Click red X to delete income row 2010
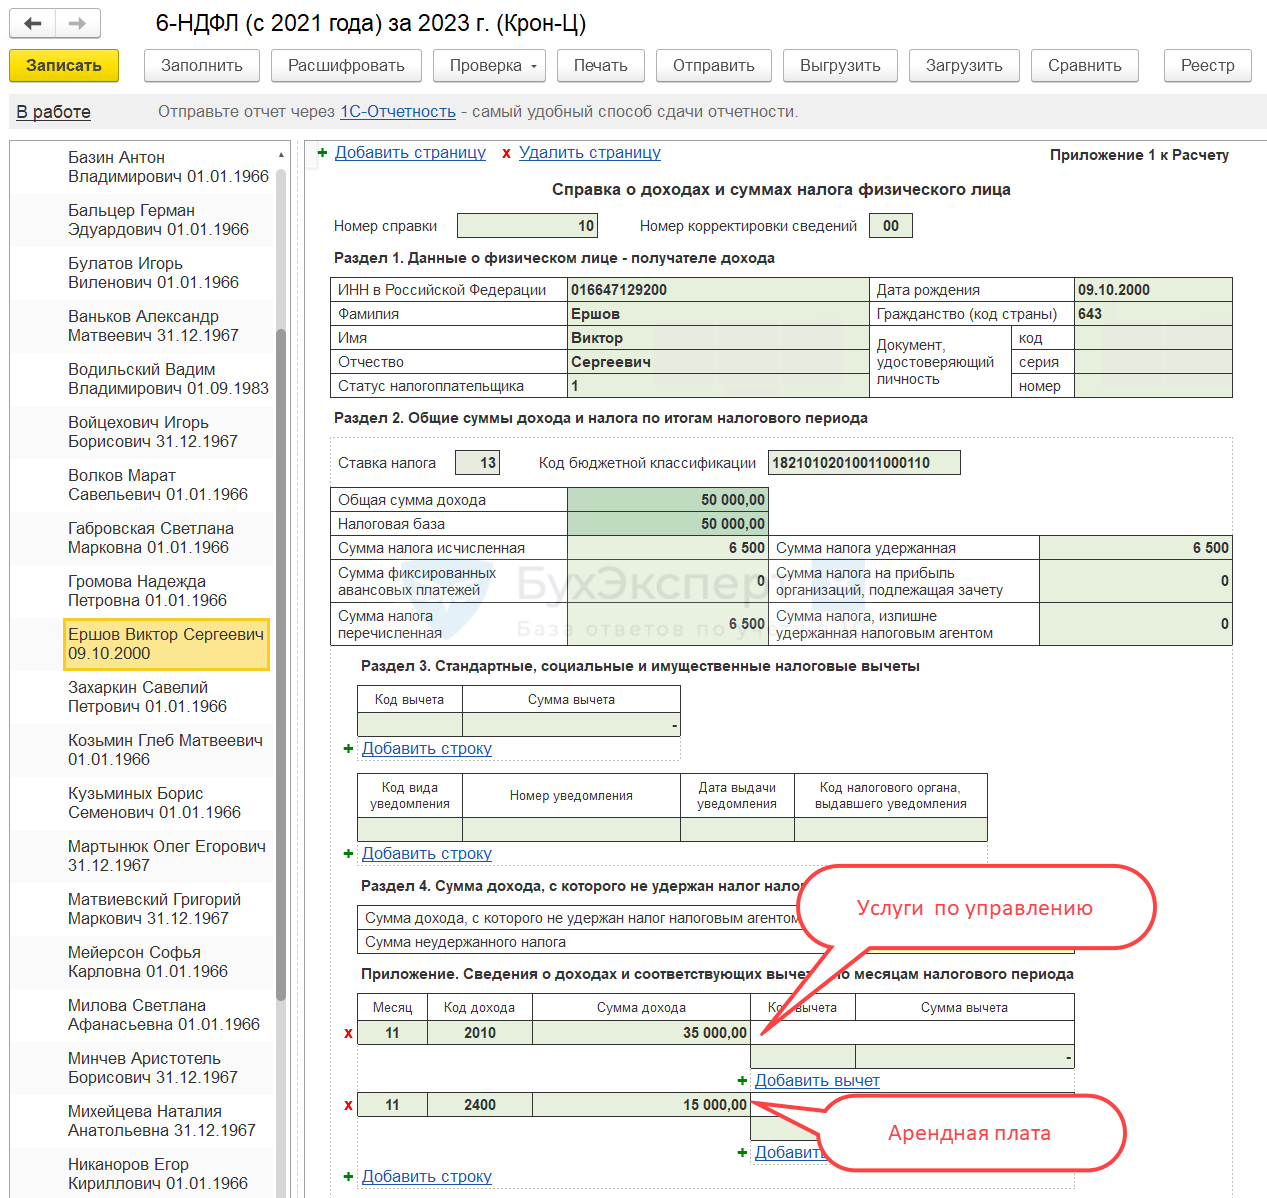This screenshot has height=1198, width=1267. [348, 1033]
